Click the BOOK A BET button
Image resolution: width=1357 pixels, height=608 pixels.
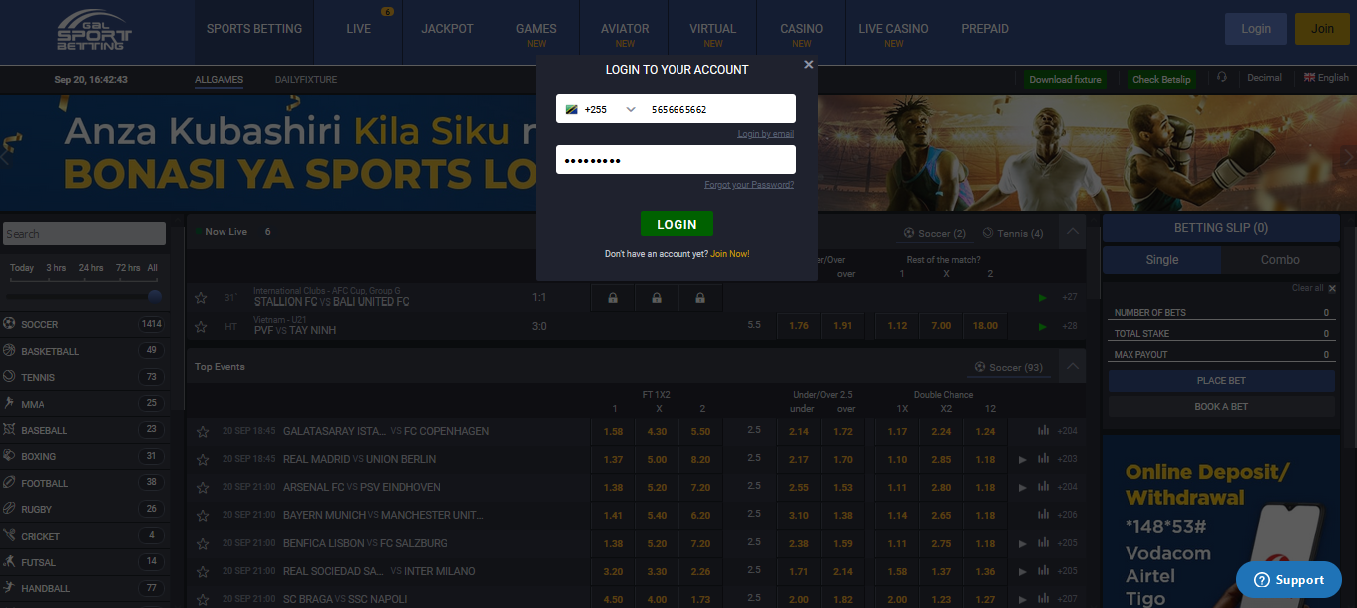coord(1222,407)
